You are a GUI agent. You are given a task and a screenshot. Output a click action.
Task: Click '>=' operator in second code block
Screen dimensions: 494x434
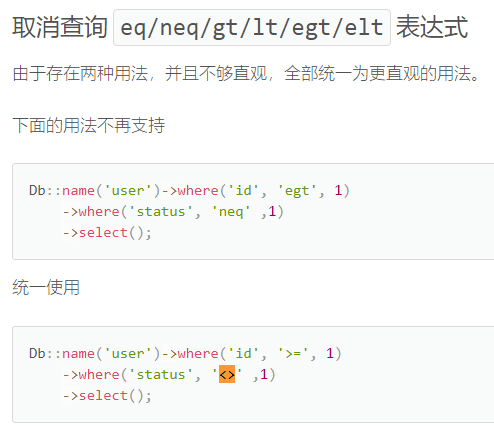293,353
